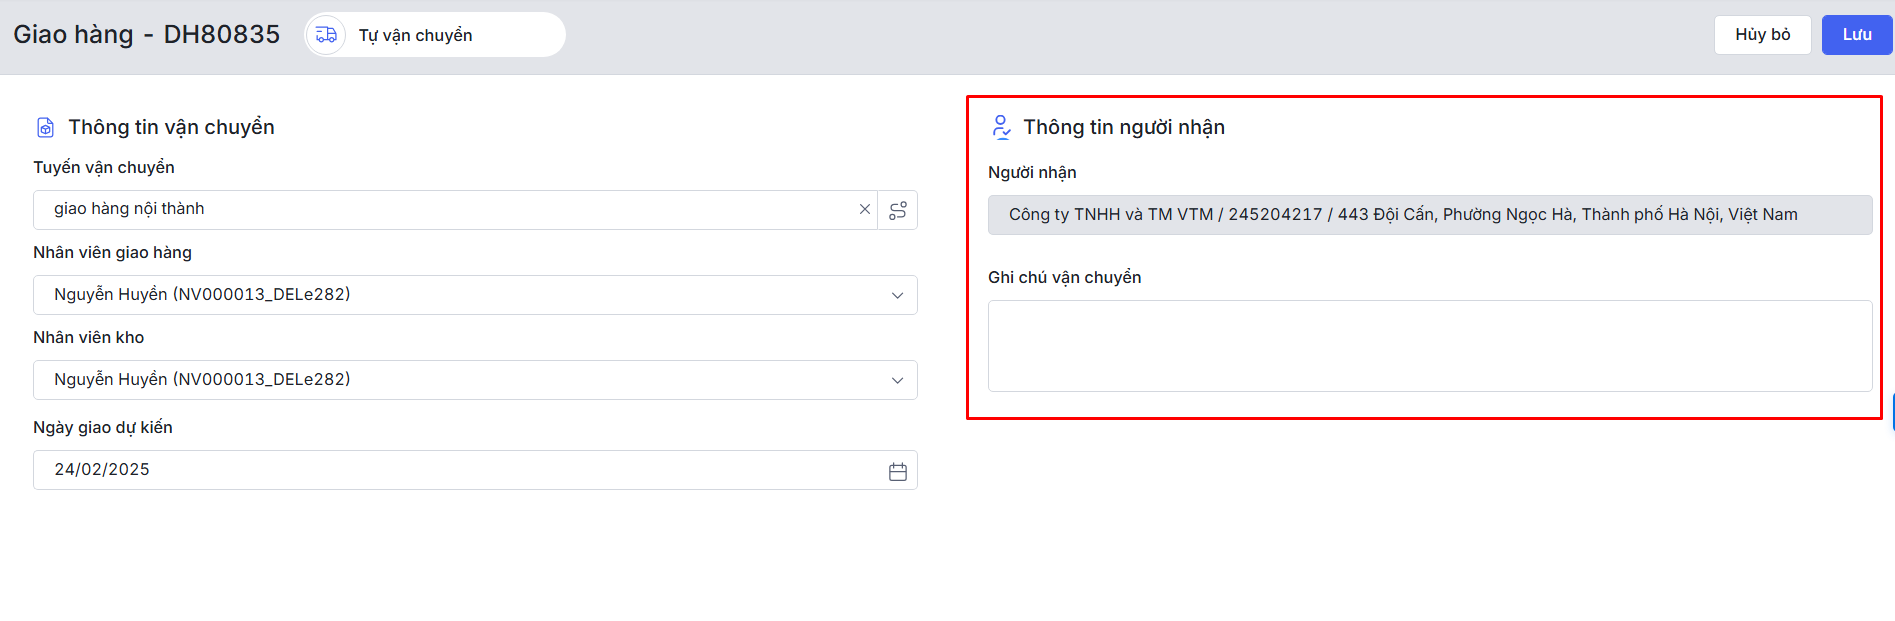This screenshot has height=621, width=1895.
Task: Click the Giao hàng - DH80835 page title
Action: click(x=146, y=35)
